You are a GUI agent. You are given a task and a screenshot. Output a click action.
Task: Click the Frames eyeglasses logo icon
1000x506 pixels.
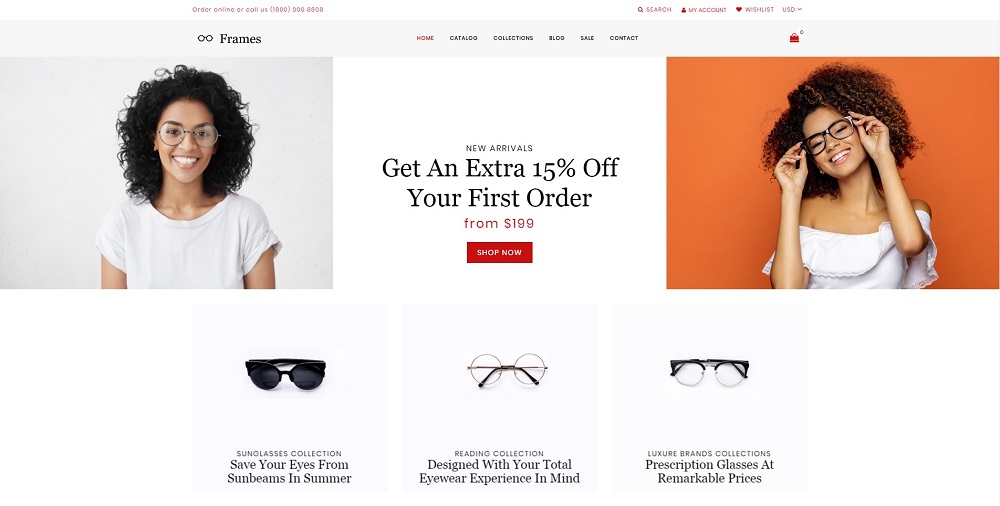[205, 38]
